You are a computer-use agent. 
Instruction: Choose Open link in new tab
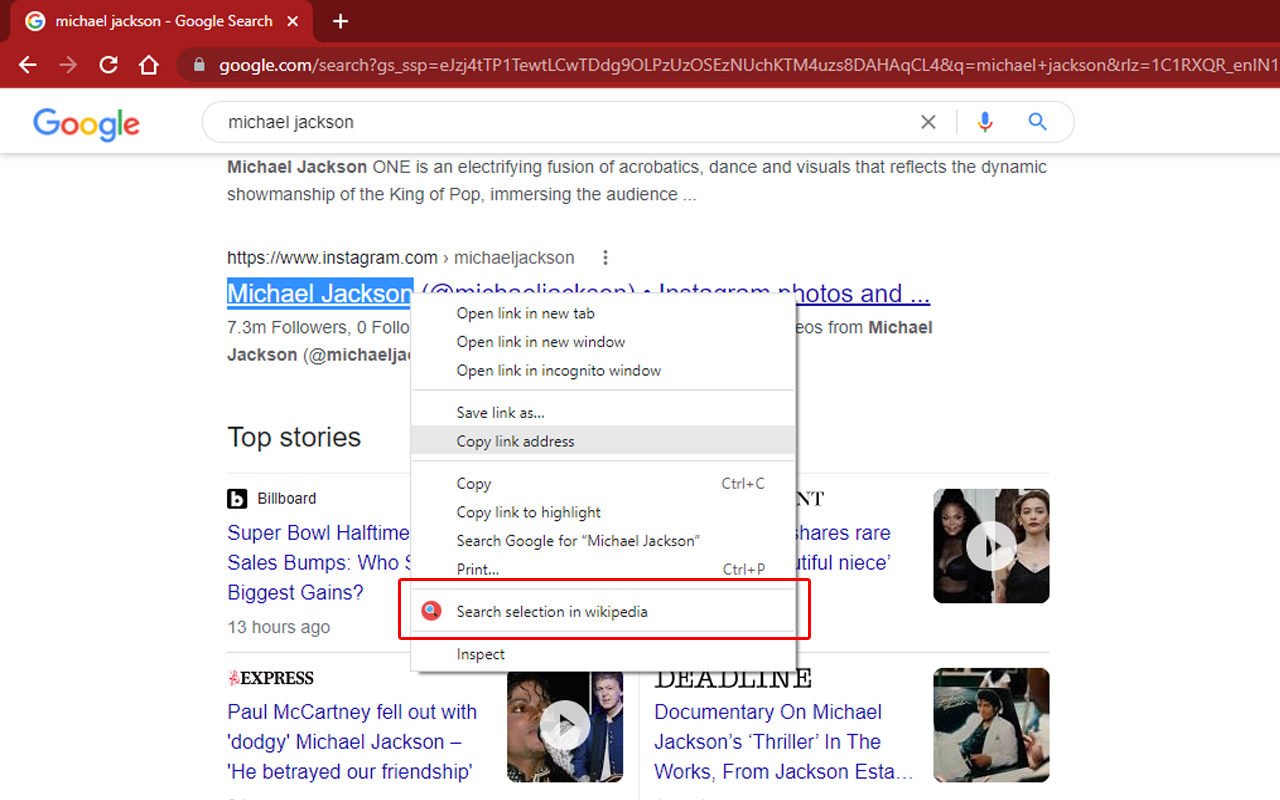[x=603, y=313]
